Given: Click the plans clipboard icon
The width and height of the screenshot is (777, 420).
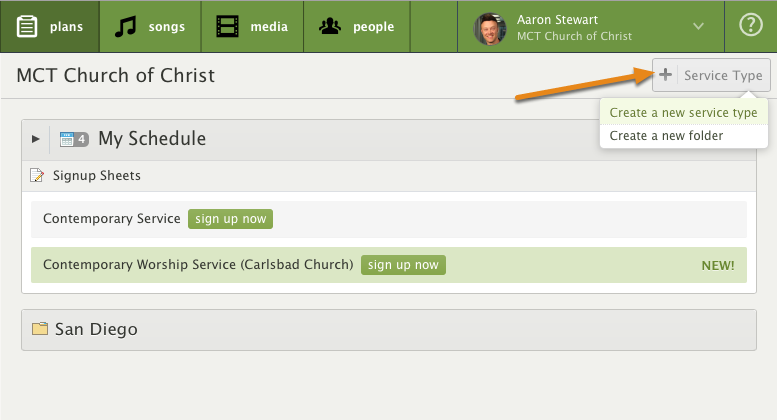Looking at the screenshot, I should (27, 26).
